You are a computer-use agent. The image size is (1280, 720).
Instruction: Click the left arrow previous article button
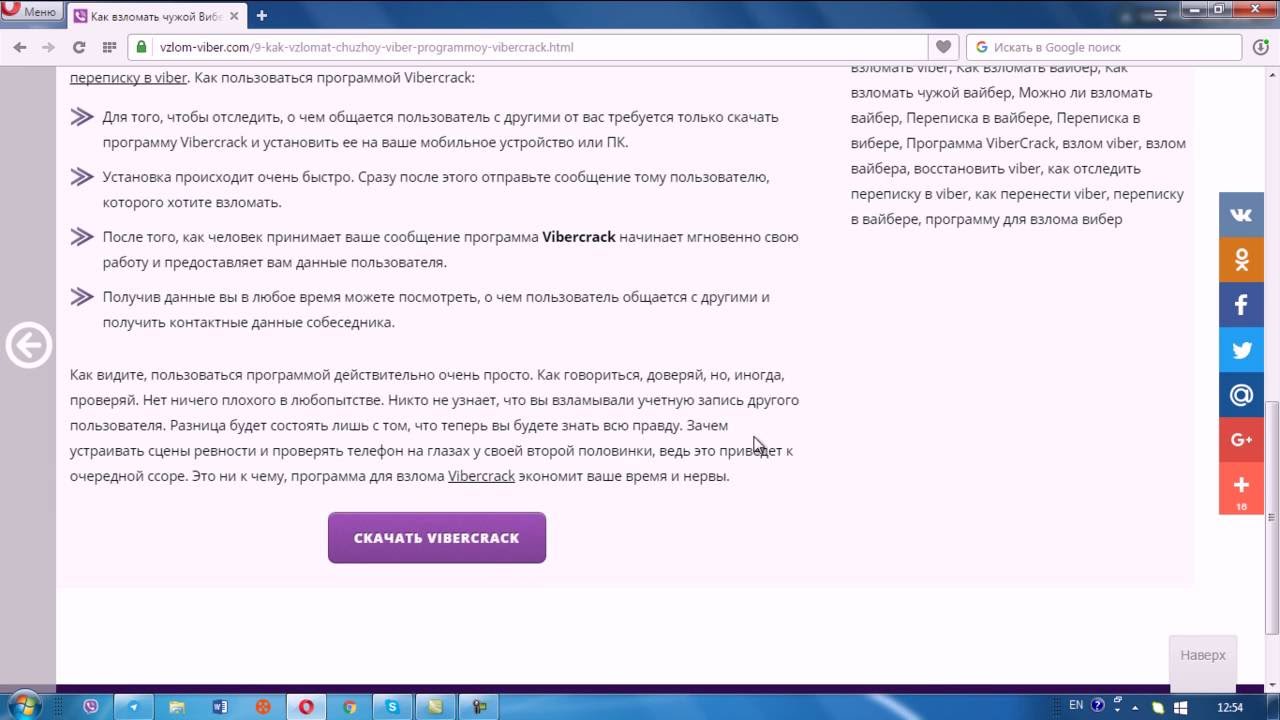click(x=28, y=346)
